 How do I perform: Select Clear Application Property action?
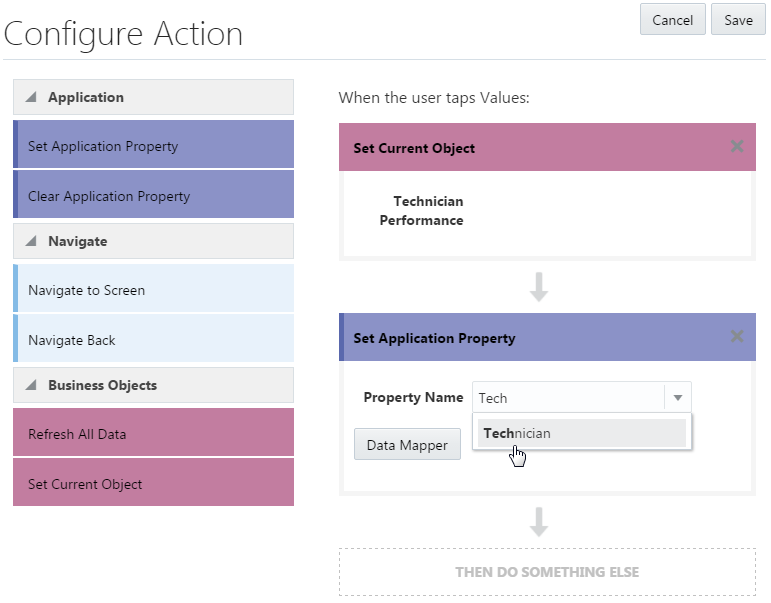click(153, 196)
